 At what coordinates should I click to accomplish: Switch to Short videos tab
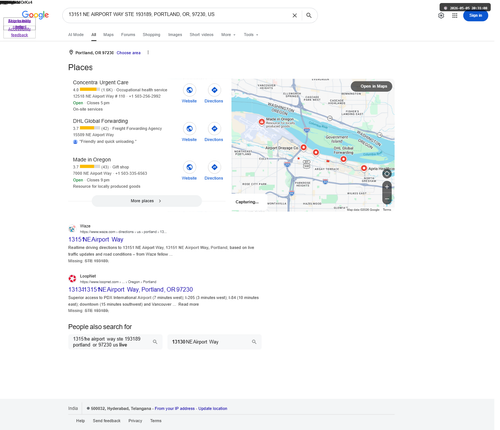pos(202,35)
